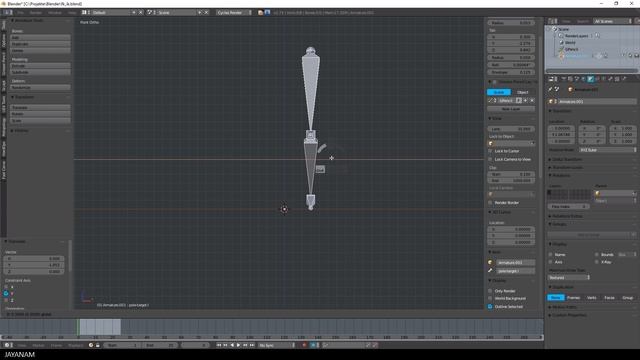This screenshot has width=640, height=360.
Task: Click the add screen layout plus icon
Action: 134,13
